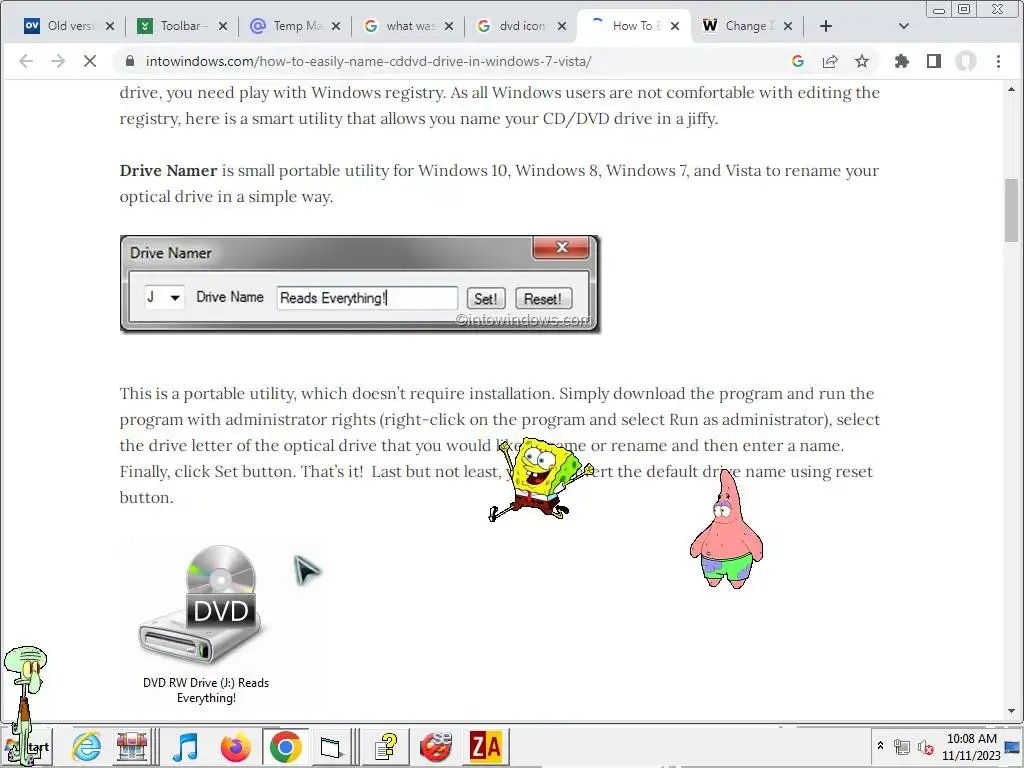Click the scrollbar up arrow
The width and height of the screenshot is (1024, 768).
coord(1011,89)
